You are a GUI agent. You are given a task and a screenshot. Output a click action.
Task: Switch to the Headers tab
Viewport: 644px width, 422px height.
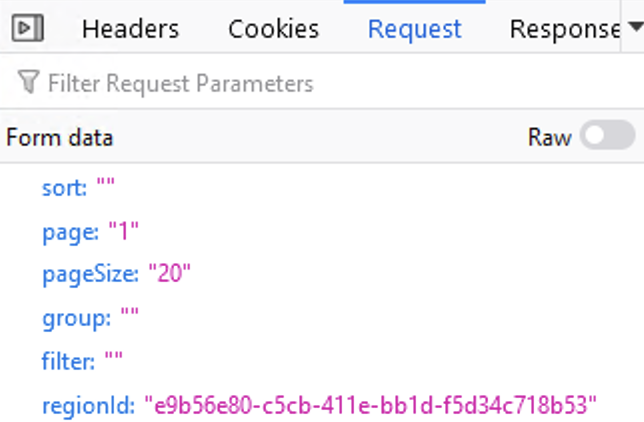tap(130, 29)
